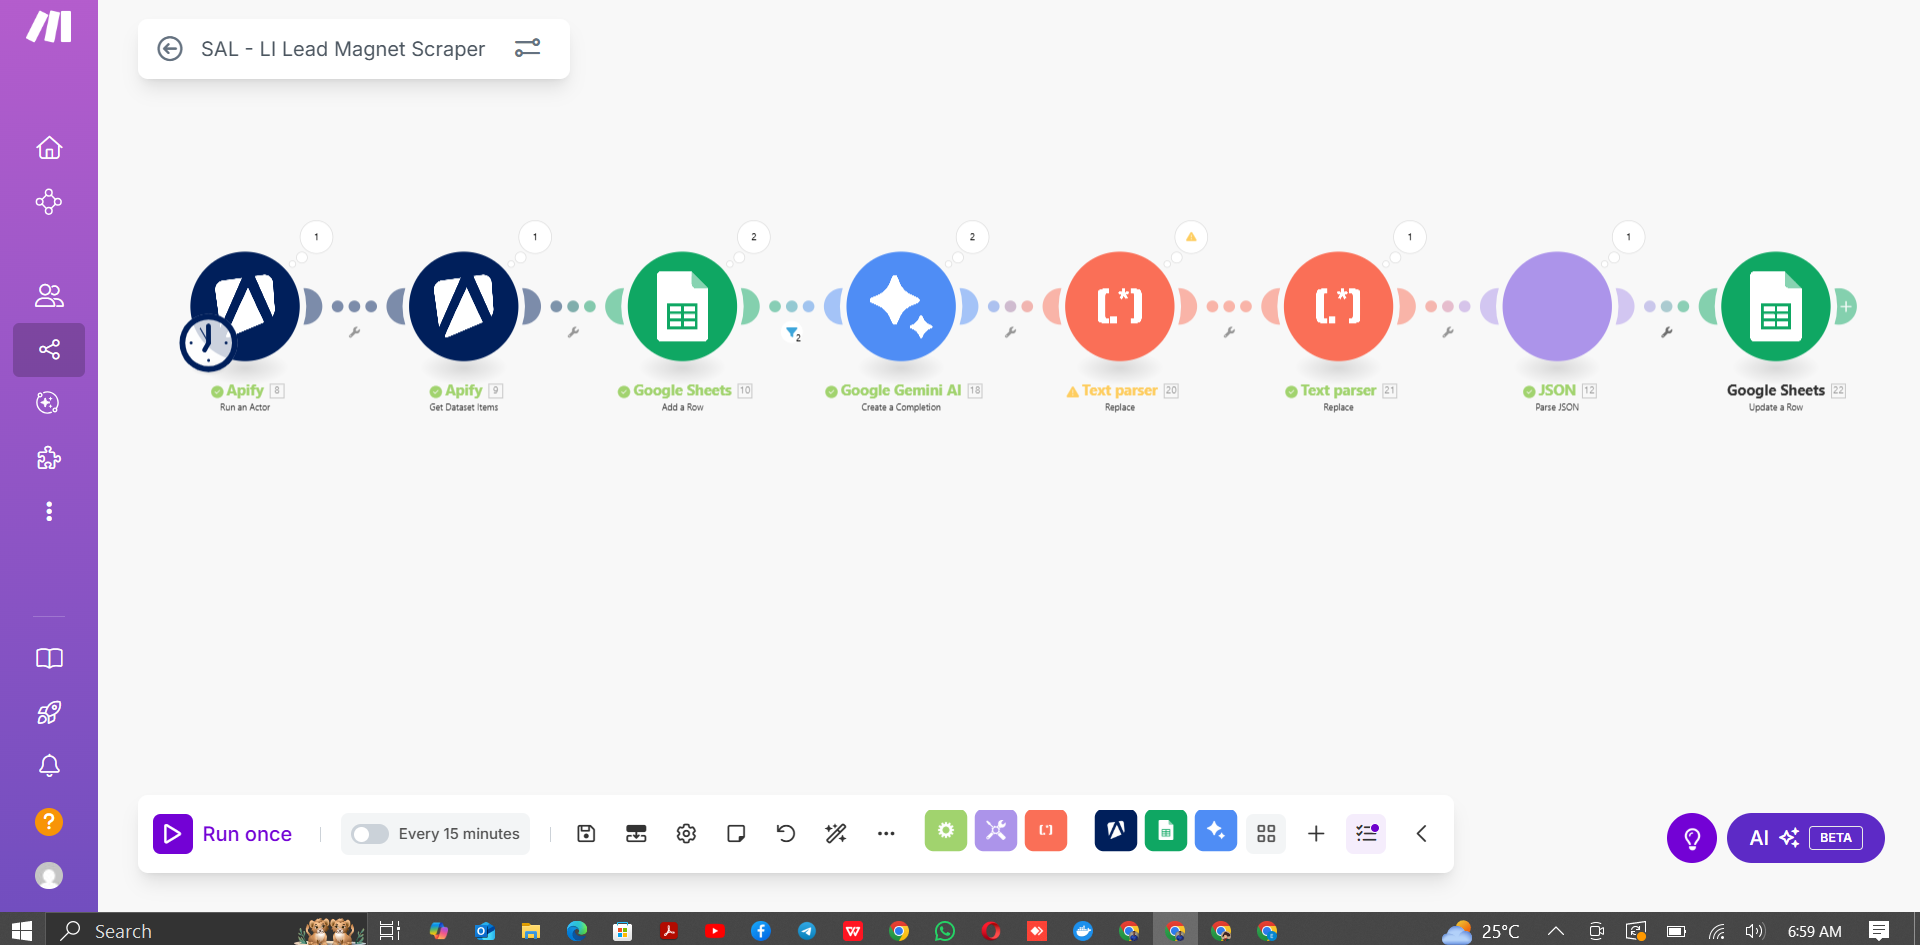Save the scenario
The height and width of the screenshot is (945, 1920).
coord(586,834)
